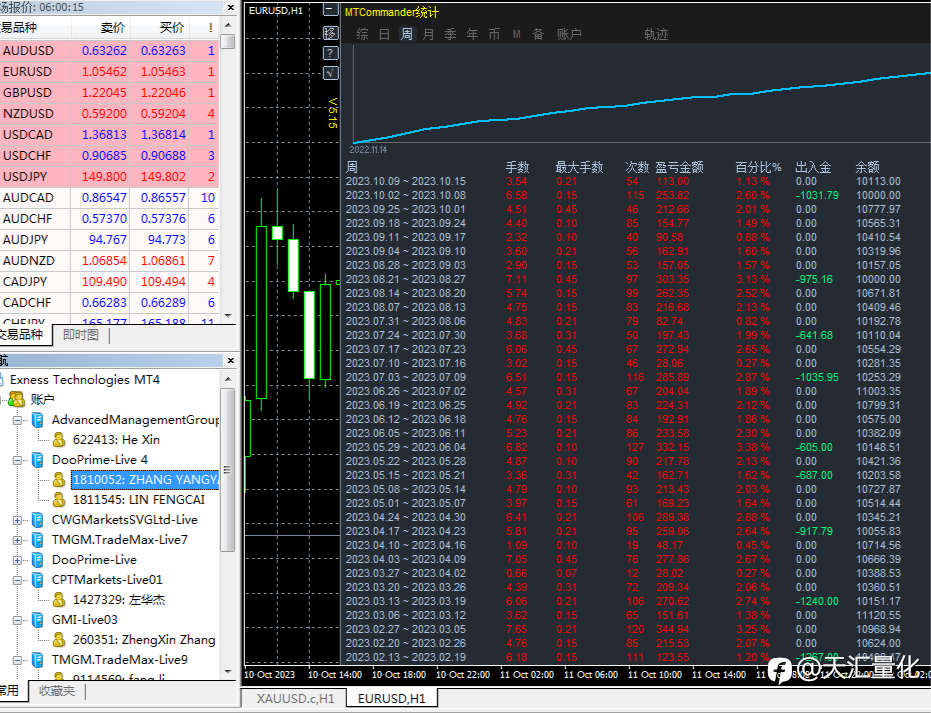
Task: Switch to the 综 summary statistics tab
Action: click(x=362, y=34)
